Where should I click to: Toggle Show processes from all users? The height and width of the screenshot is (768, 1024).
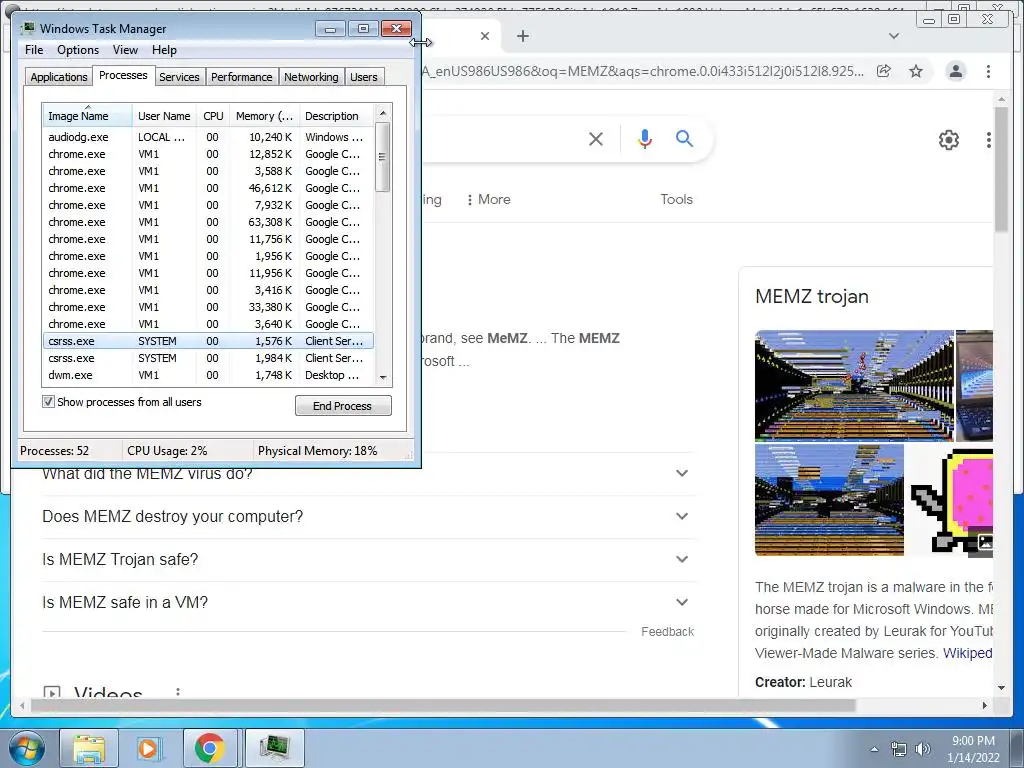click(48, 402)
